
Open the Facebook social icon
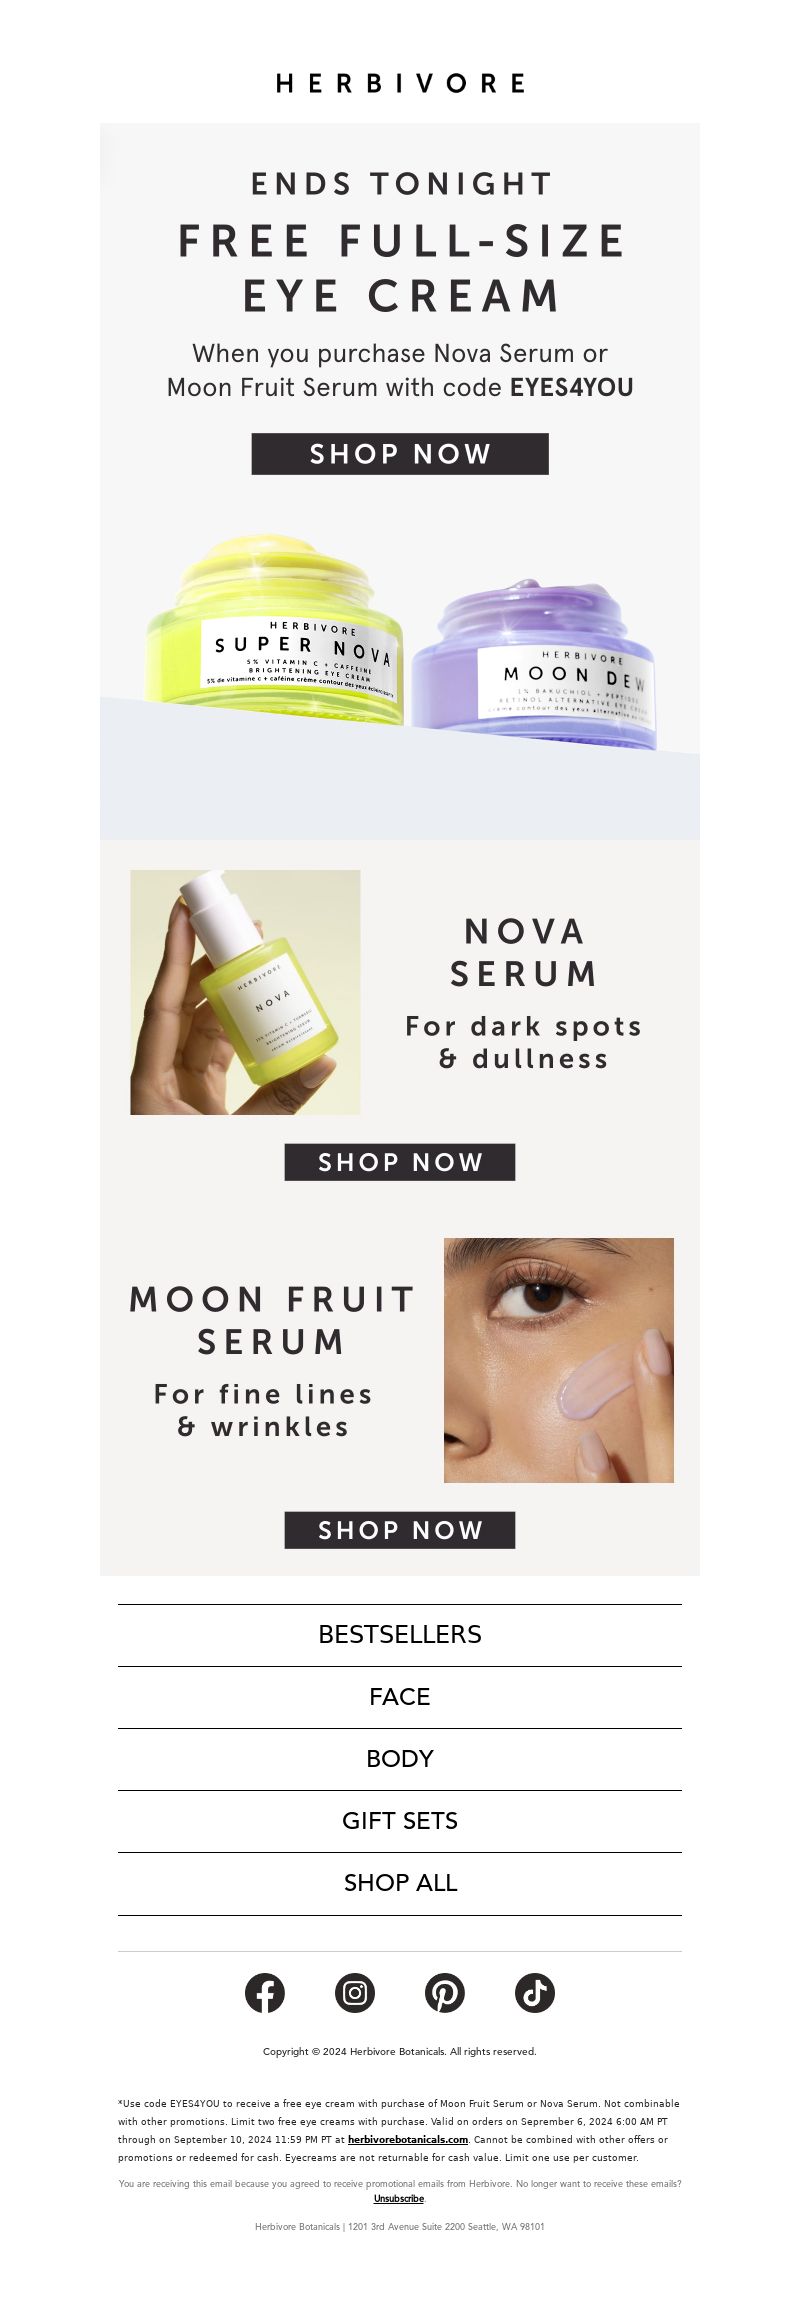(265, 1993)
